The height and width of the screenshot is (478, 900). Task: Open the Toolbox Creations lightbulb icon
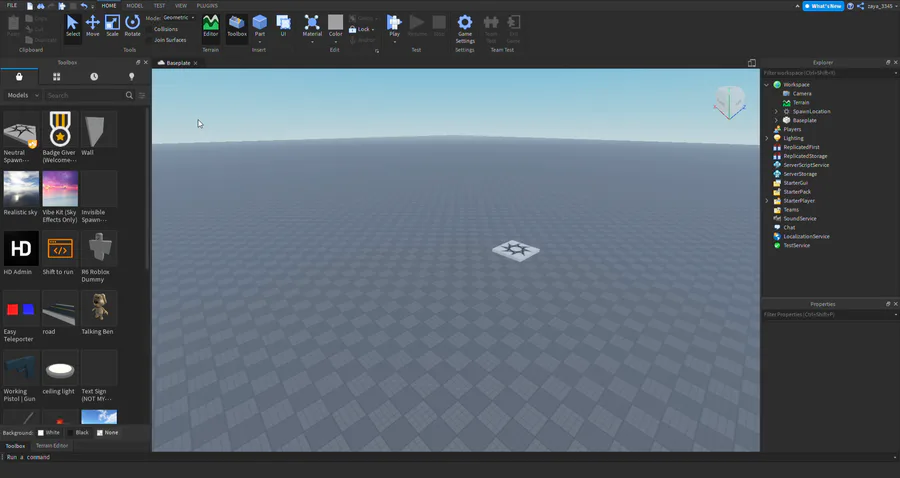click(131, 76)
